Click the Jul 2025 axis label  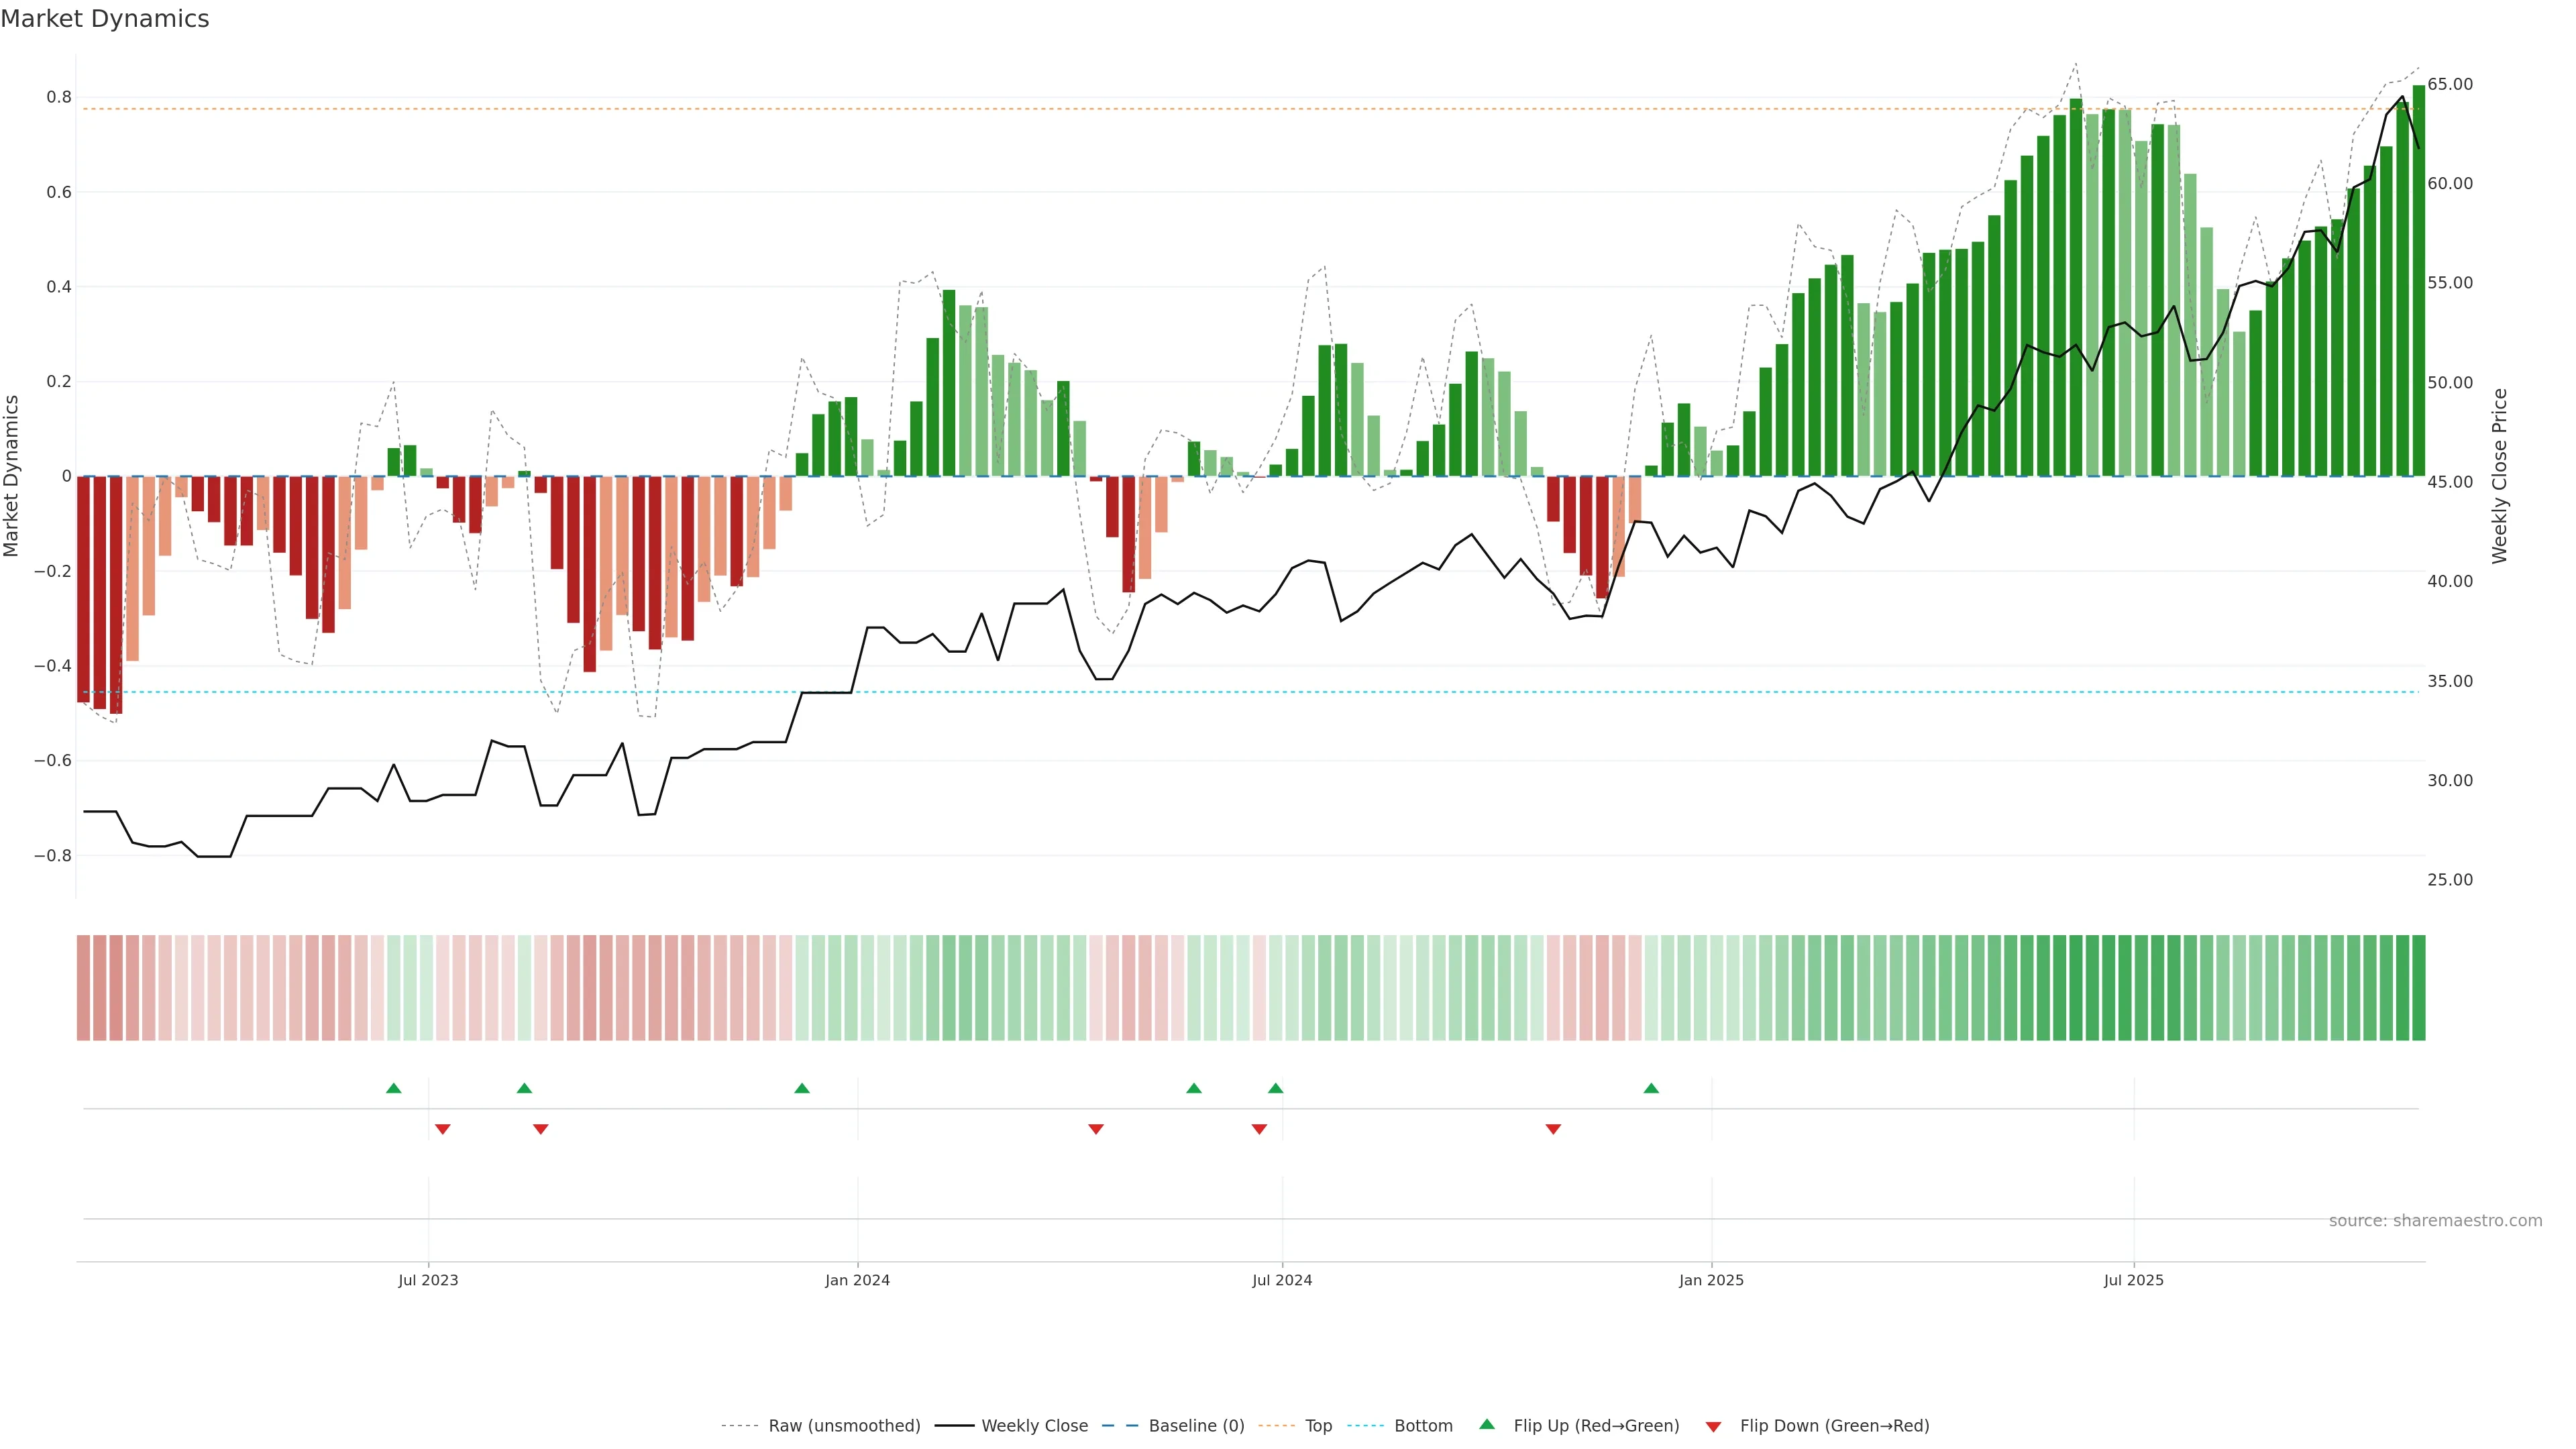2133,1280
